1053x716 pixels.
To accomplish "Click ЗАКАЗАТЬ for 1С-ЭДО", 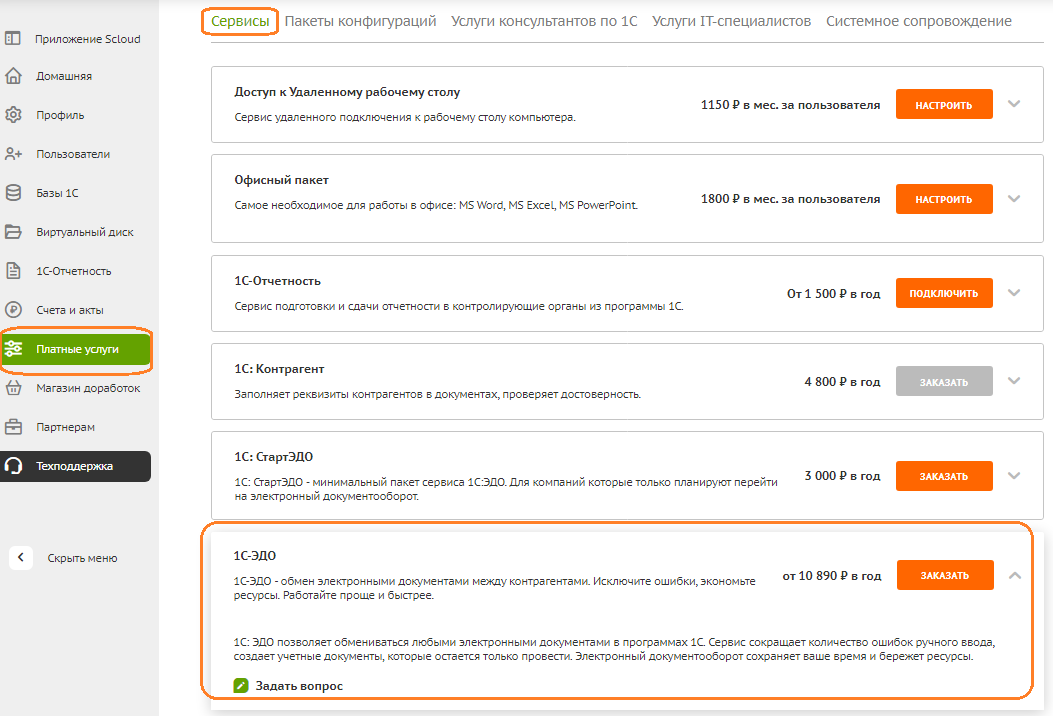I will point(945,575).
